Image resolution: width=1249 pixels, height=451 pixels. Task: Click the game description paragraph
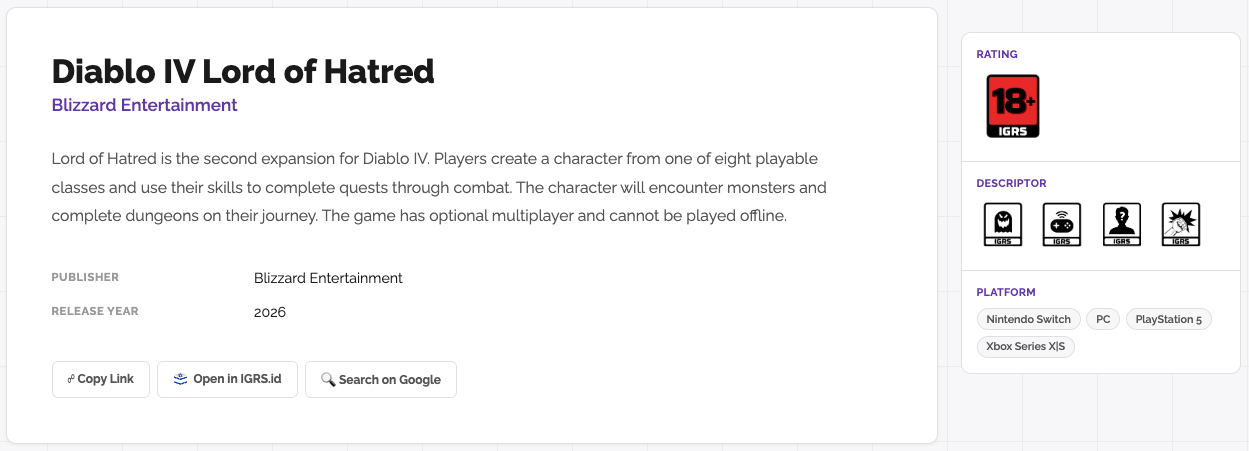coord(439,187)
